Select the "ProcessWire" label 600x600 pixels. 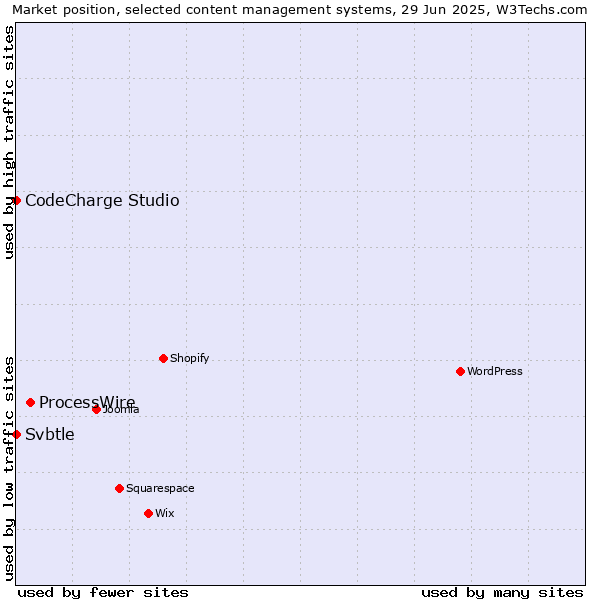[87, 403]
